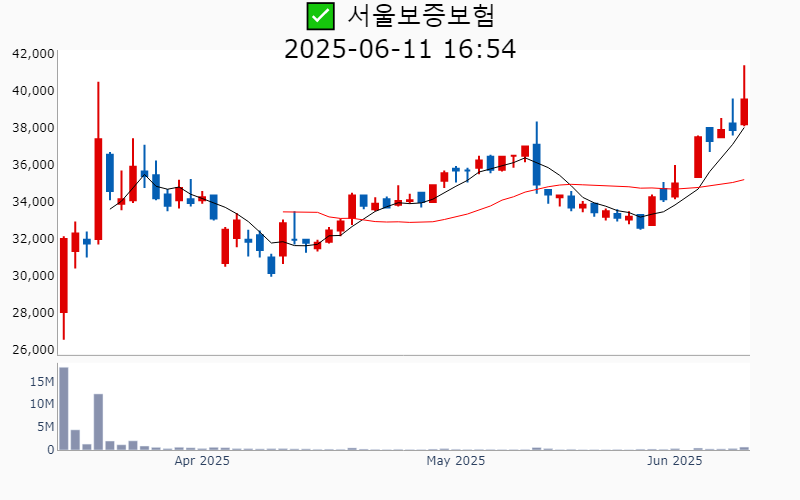Click the 36,000 price axis label
The width and height of the screenshot is (800, 500).
pos(33,165)
